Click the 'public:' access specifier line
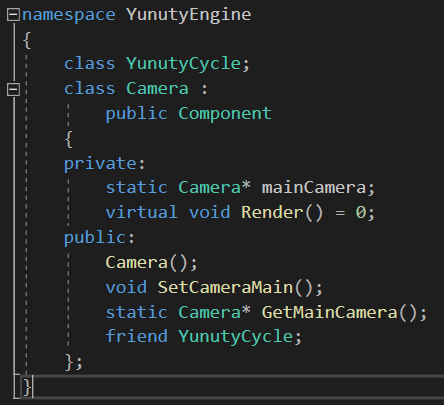444x405 pixels. [x=99, y=238]
